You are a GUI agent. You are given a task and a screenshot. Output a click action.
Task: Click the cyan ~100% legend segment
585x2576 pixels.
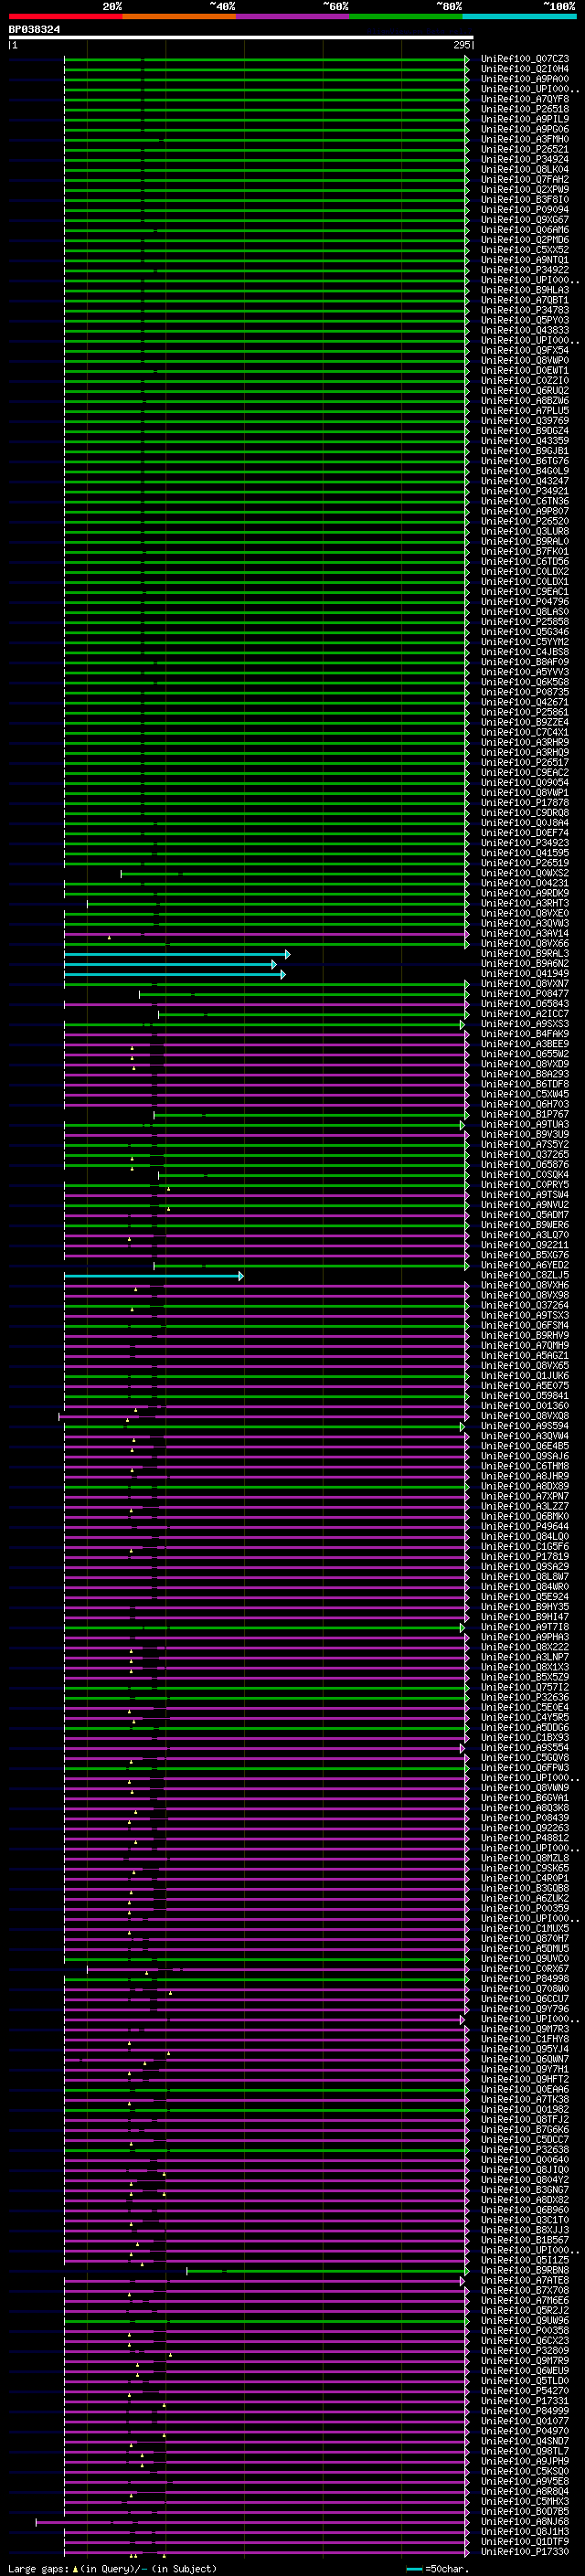[519, 16]
